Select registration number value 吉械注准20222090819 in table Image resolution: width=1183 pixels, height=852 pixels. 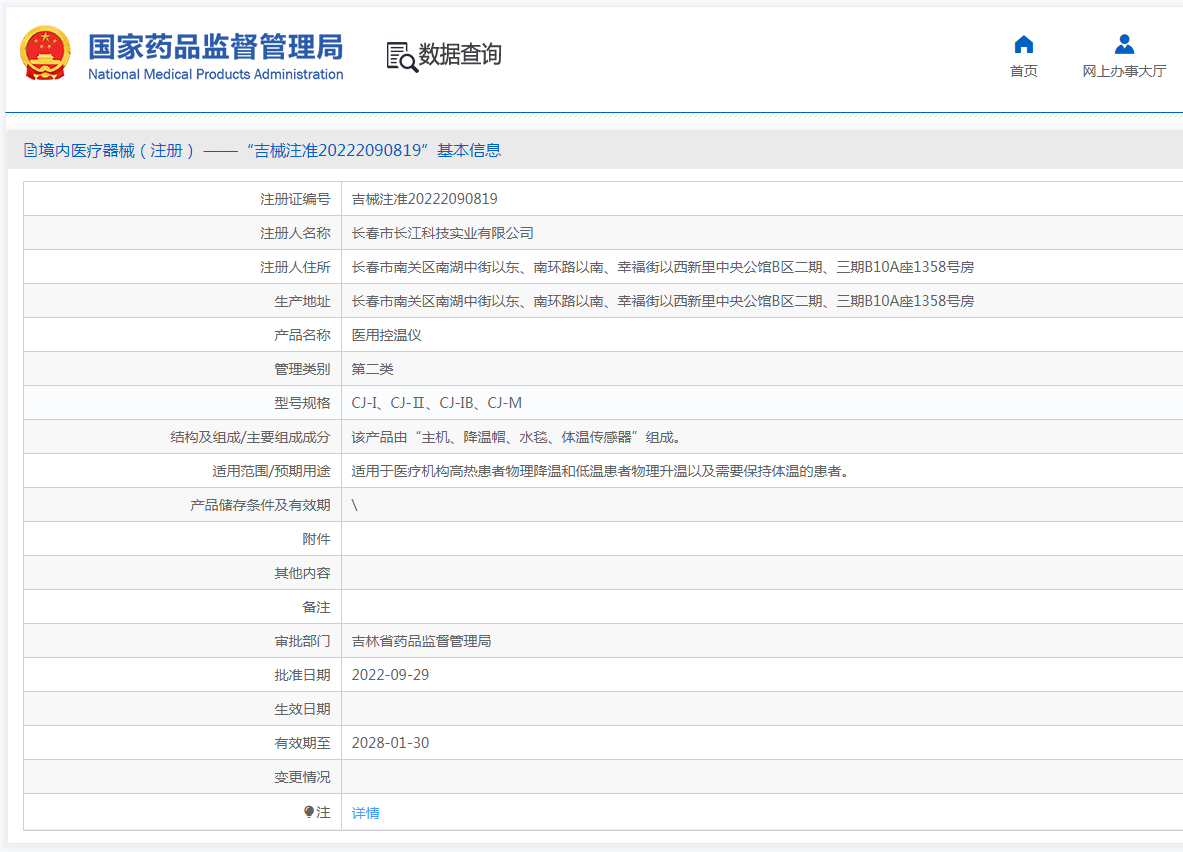point(424,199)
